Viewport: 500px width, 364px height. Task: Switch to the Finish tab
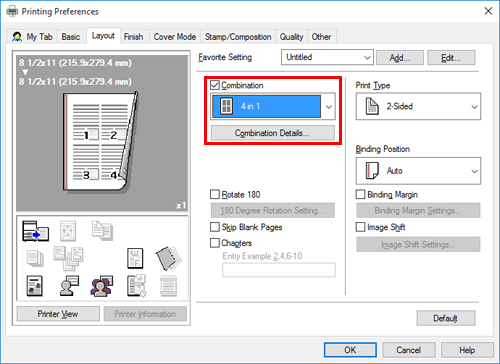133,37
